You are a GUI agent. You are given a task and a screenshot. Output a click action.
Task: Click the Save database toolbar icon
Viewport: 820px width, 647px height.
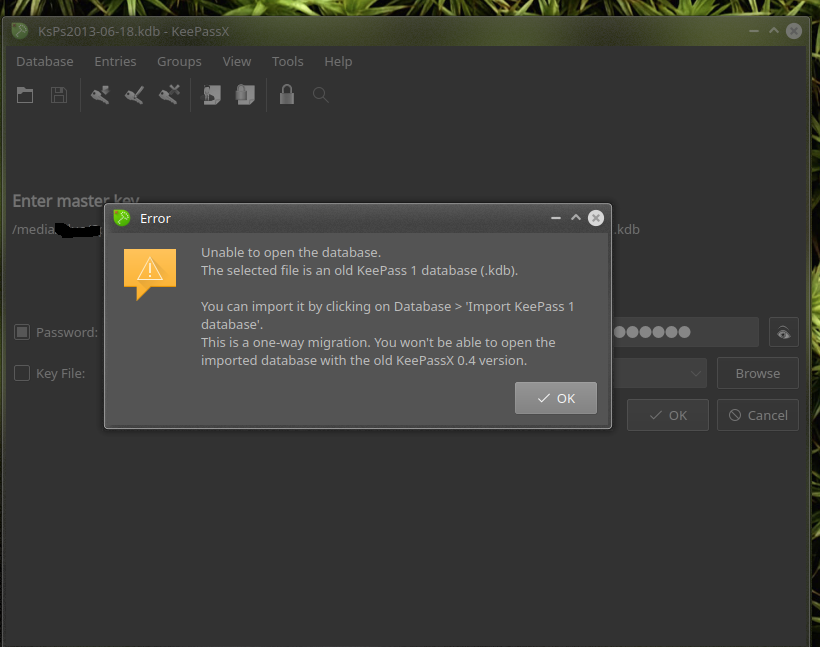[x=58, y=94]
